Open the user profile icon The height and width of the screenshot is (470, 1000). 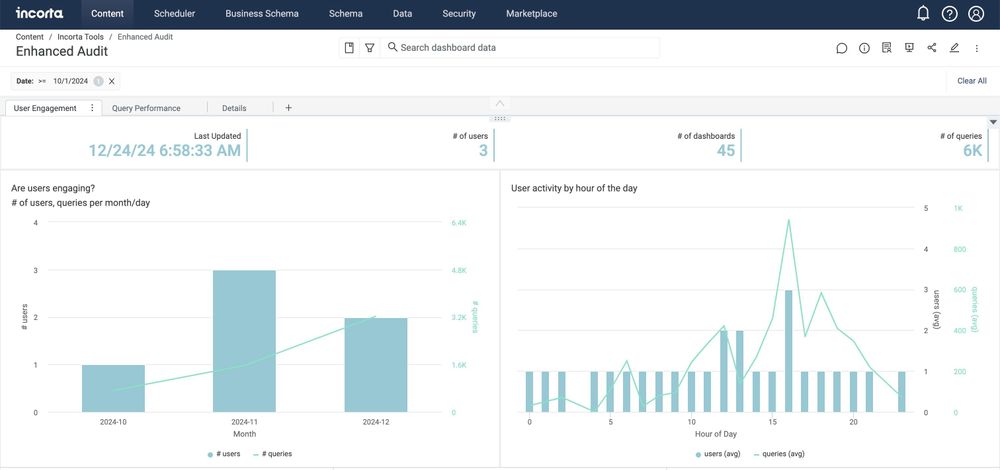tap(976, 13)
